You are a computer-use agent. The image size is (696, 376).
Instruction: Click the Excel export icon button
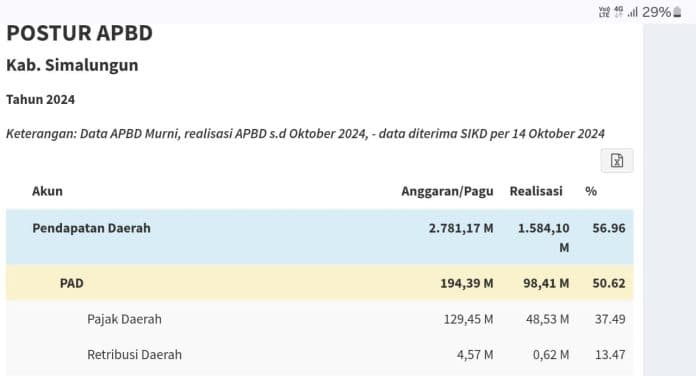tap(617, 161)
